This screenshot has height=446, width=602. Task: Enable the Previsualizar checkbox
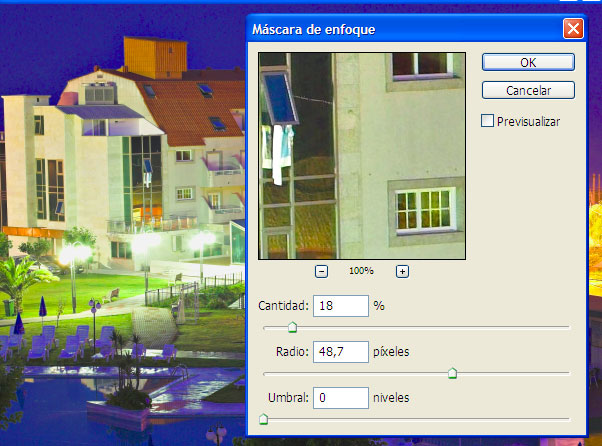487,121
